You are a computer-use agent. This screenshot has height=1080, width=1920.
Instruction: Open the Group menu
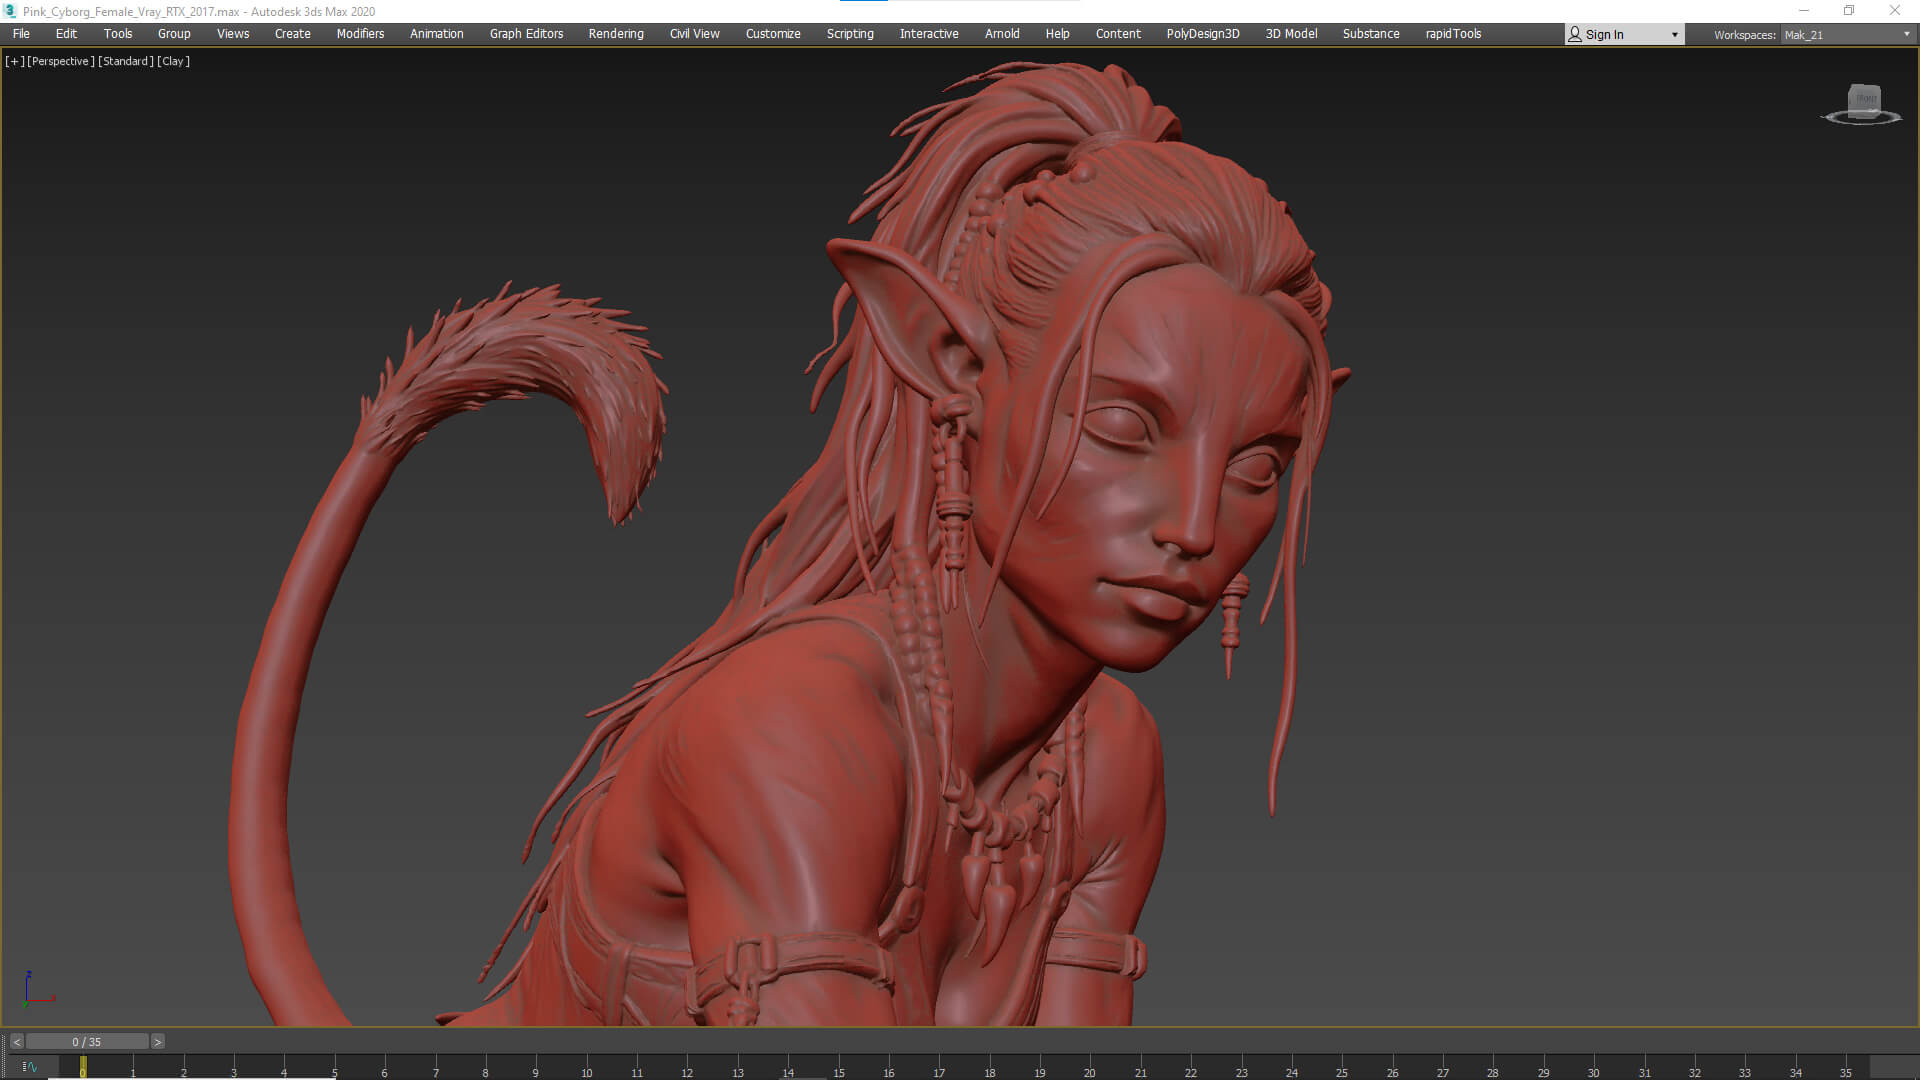pos(174,34)
